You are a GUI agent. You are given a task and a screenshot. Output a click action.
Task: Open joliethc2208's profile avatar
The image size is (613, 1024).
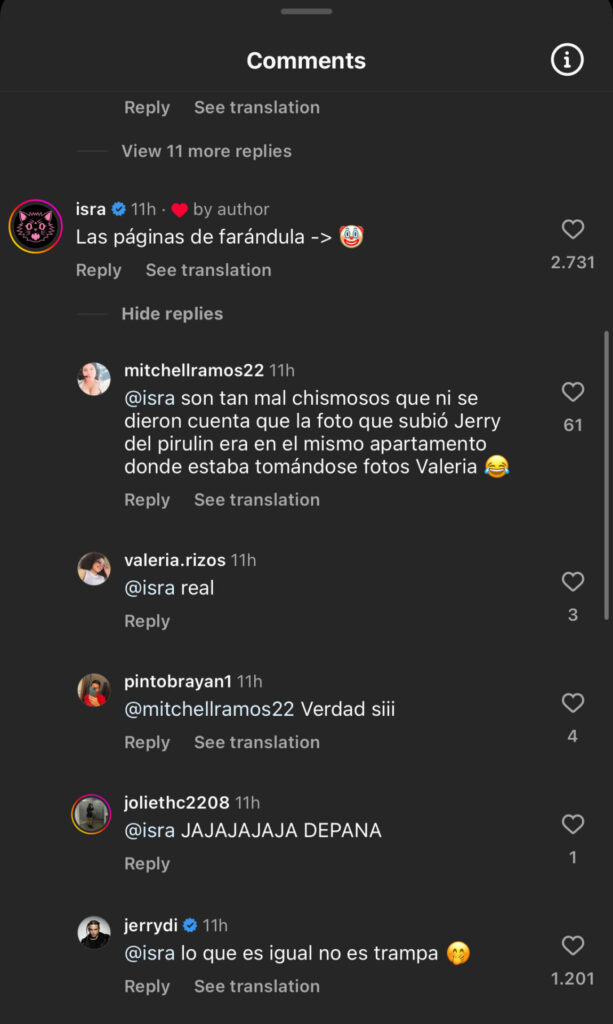tap(91, 813)
